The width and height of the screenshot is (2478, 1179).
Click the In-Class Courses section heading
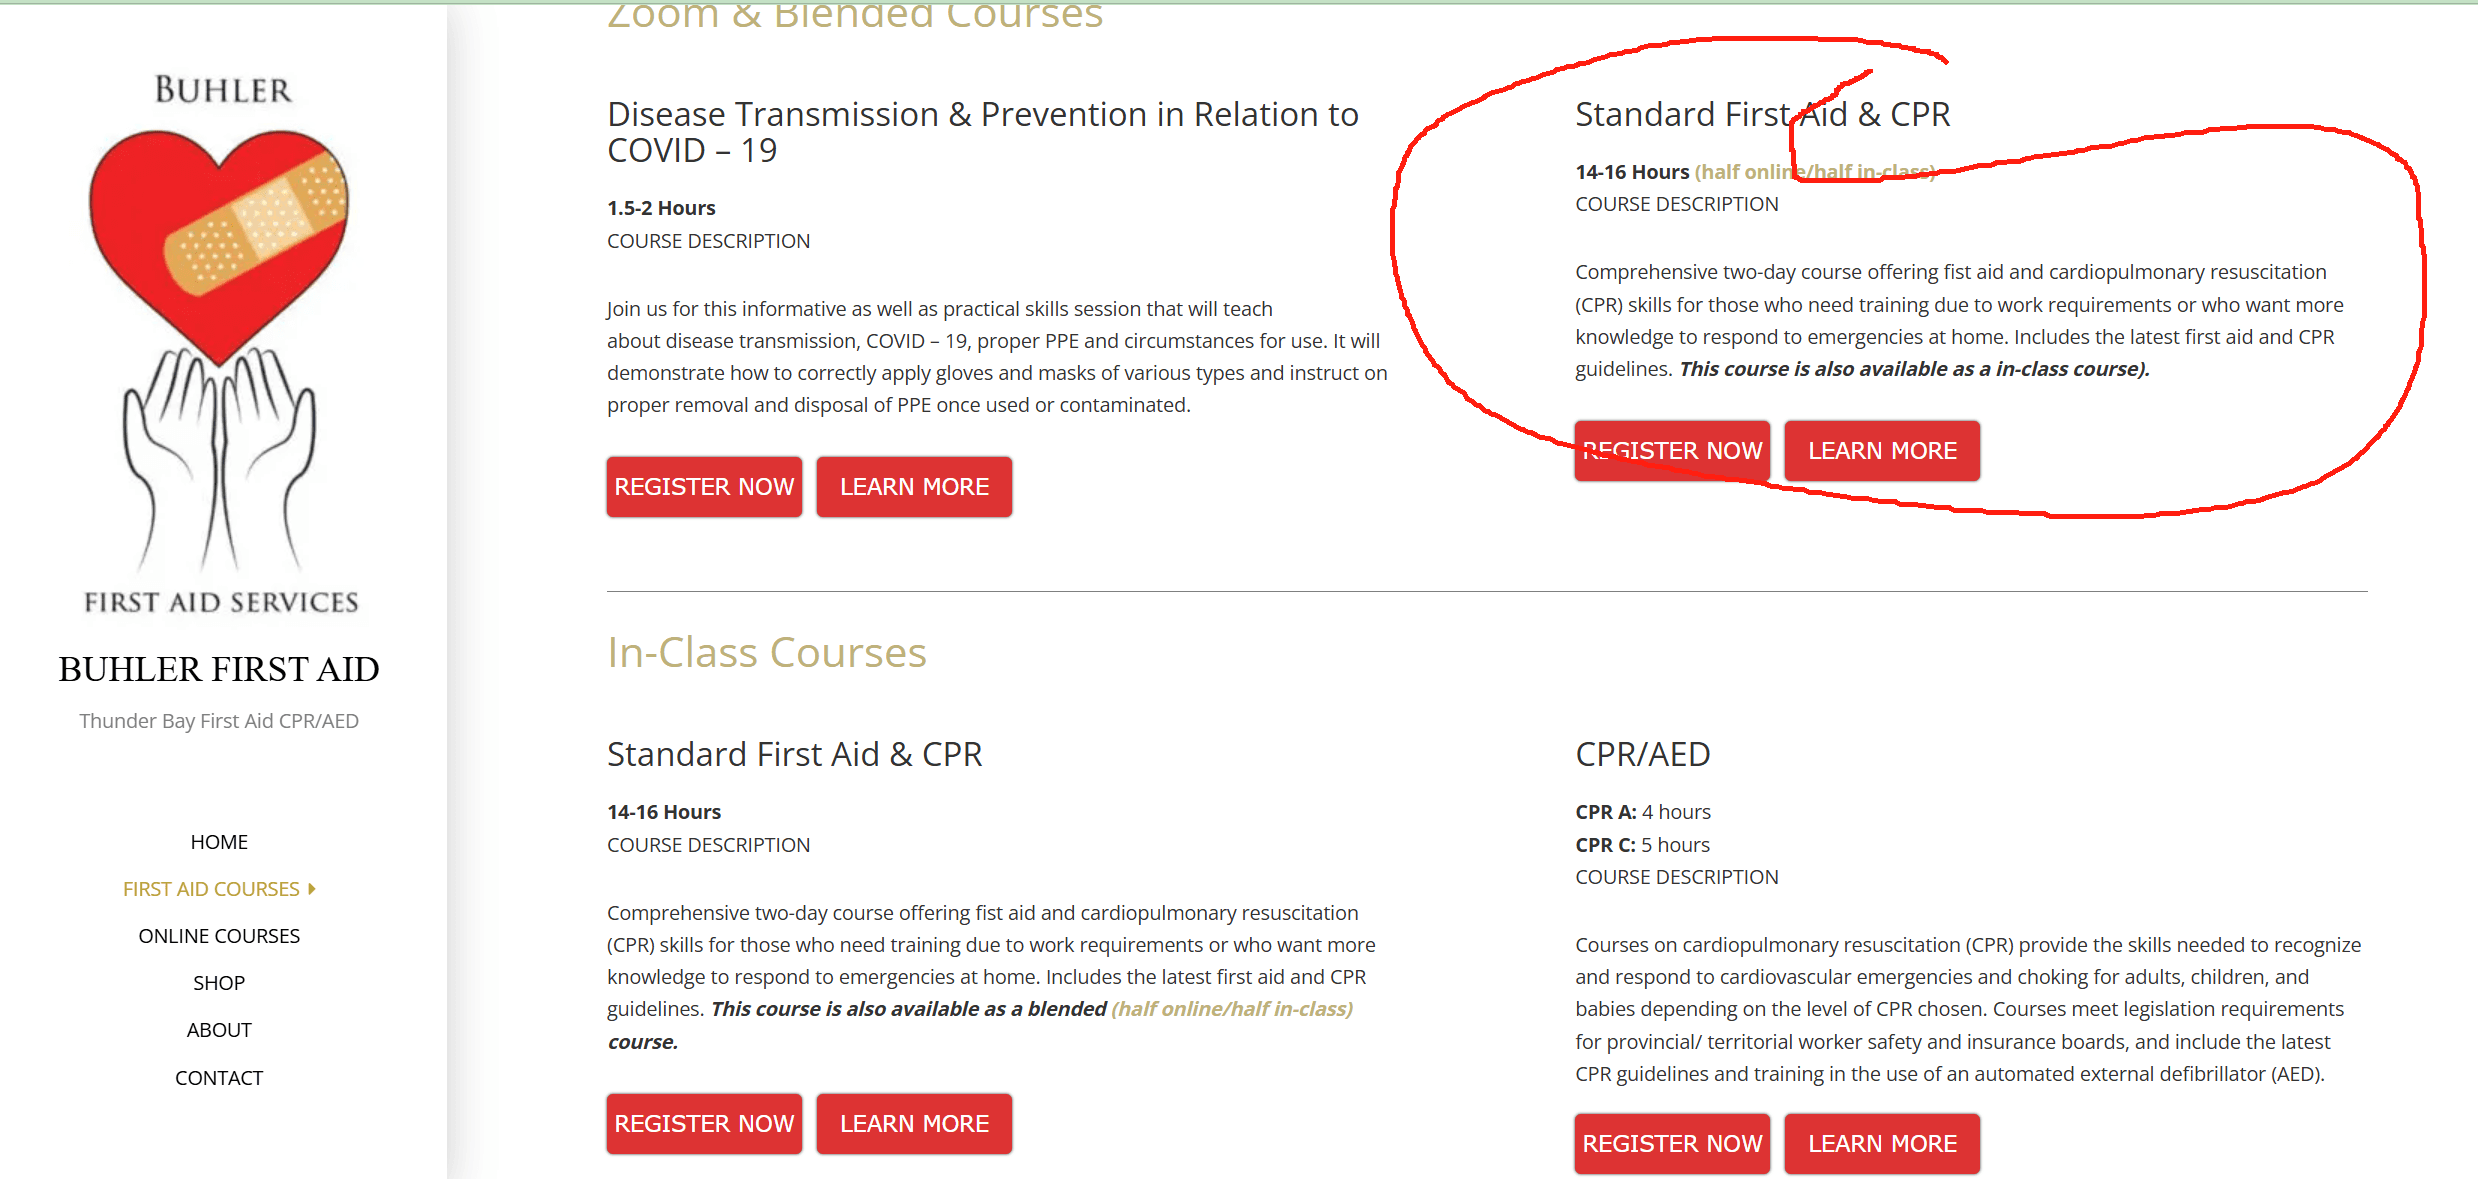[x=767, y=653]
